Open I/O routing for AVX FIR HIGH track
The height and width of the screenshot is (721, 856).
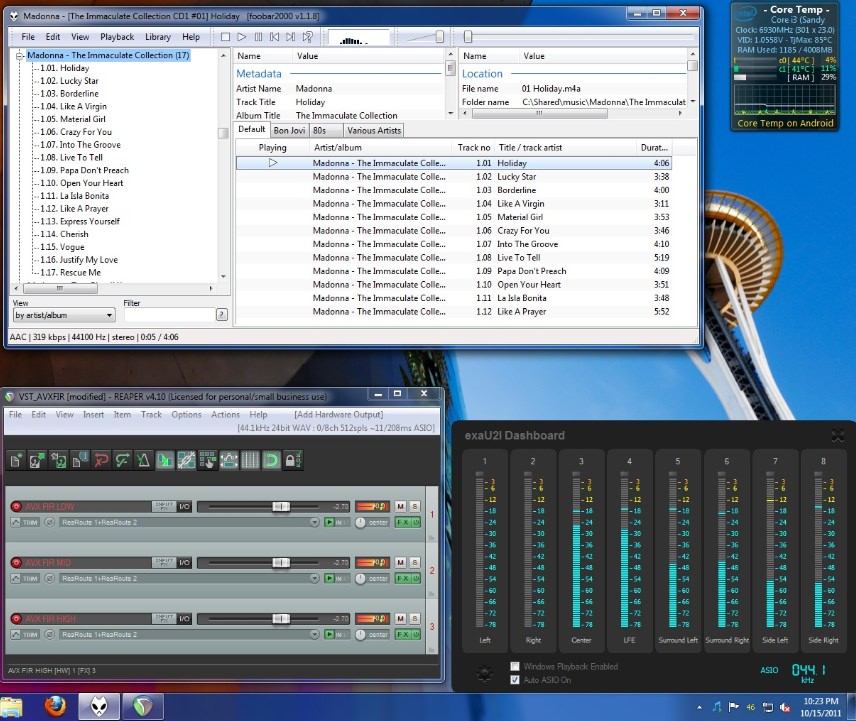click(185, 619)
